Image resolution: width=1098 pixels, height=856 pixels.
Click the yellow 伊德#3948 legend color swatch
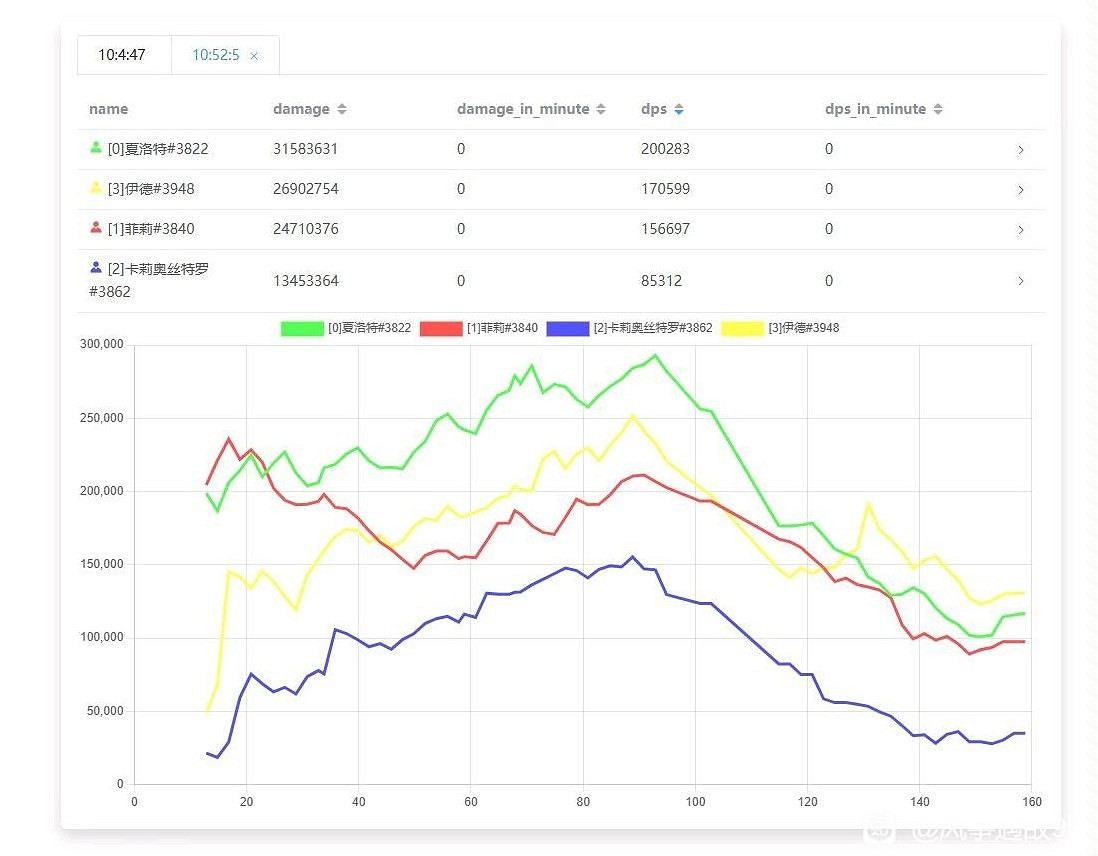coord(741,328)
